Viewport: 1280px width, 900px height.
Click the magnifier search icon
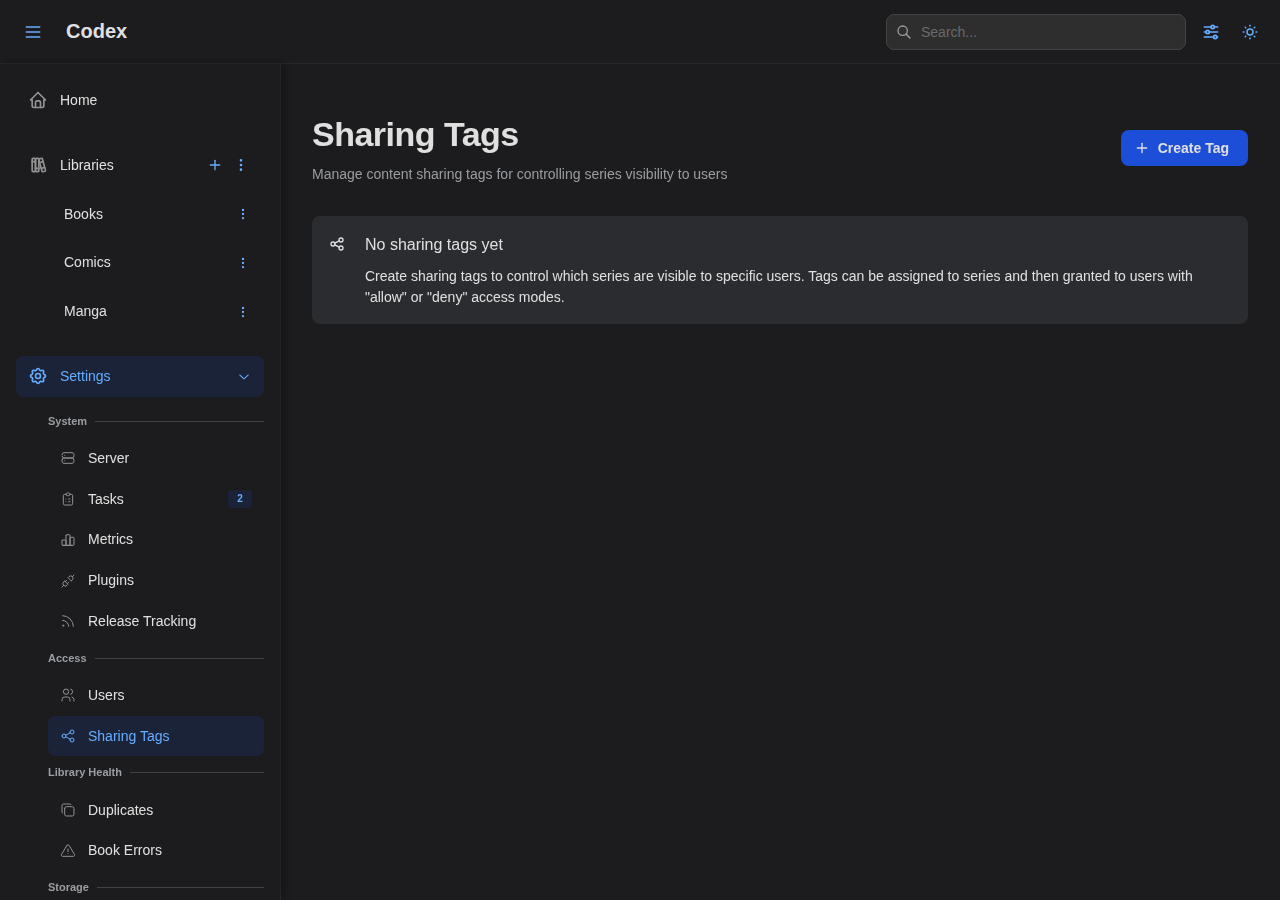tap(904, 32)
